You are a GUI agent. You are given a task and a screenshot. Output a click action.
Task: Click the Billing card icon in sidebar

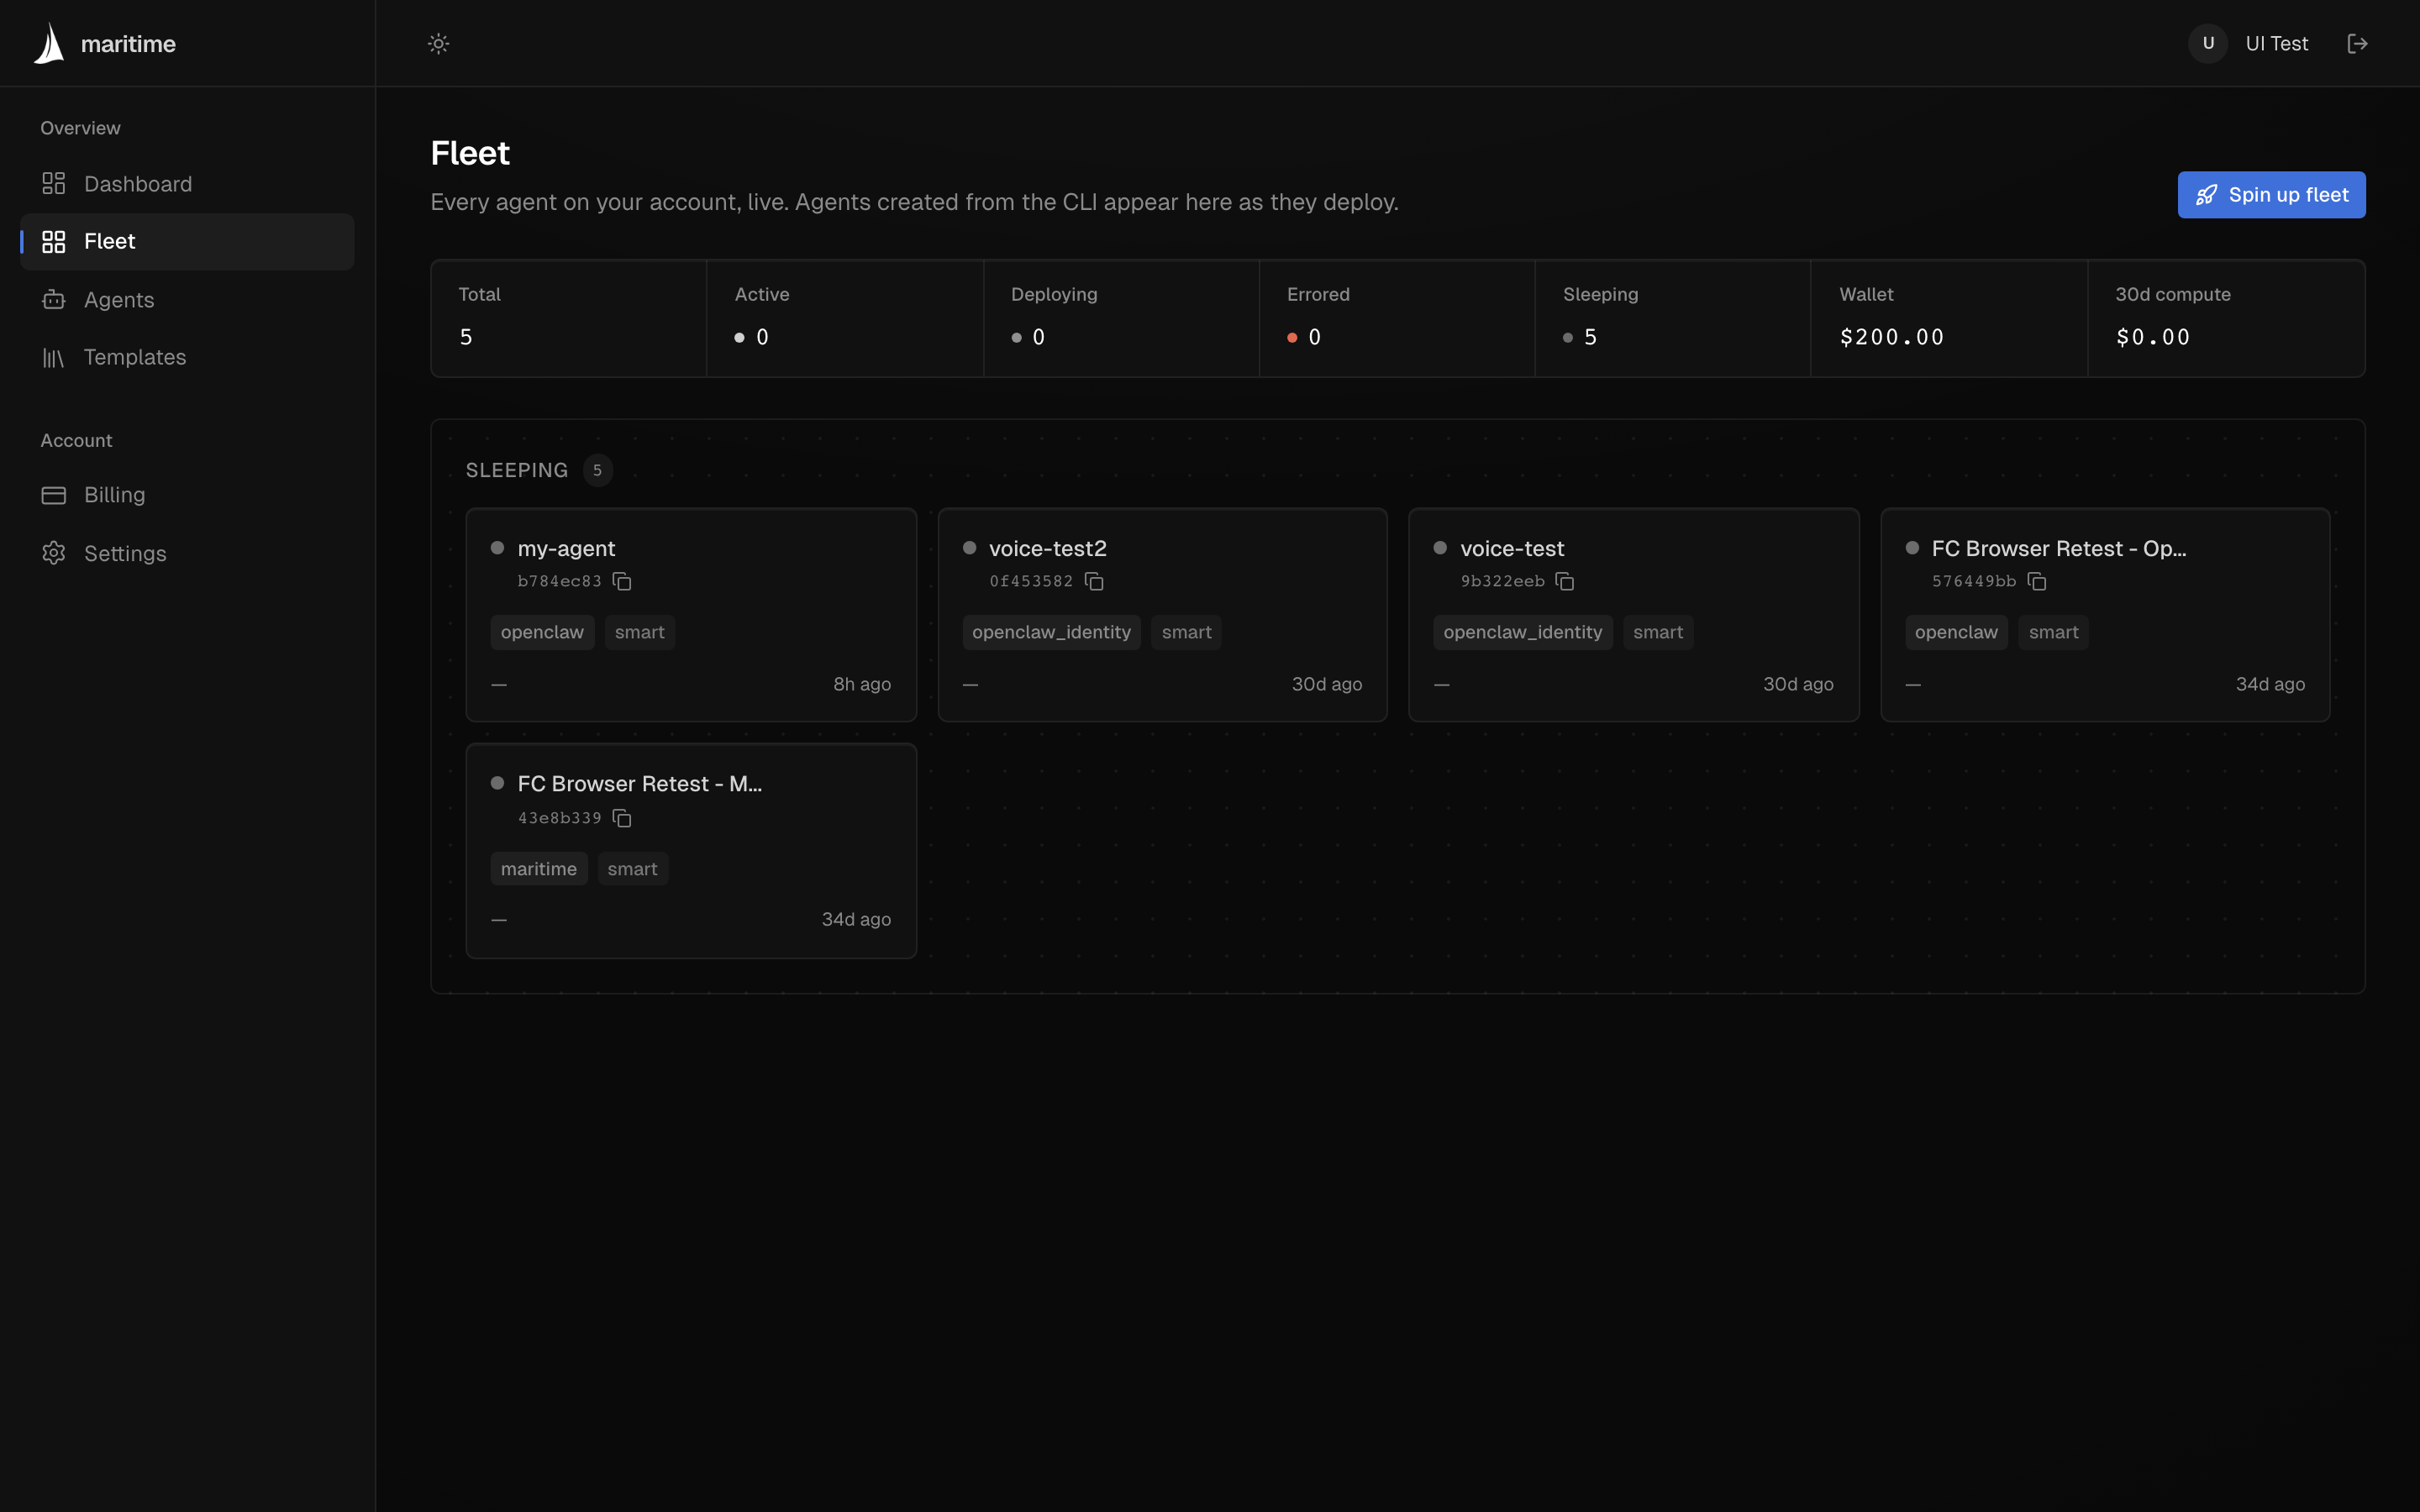[x=54, y=495]
